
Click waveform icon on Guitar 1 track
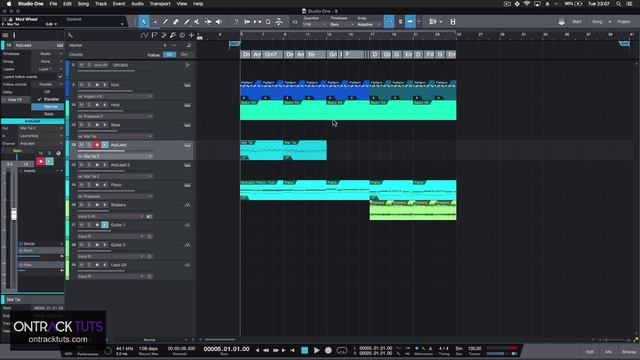pyautogui.click(x=187, y=225)
